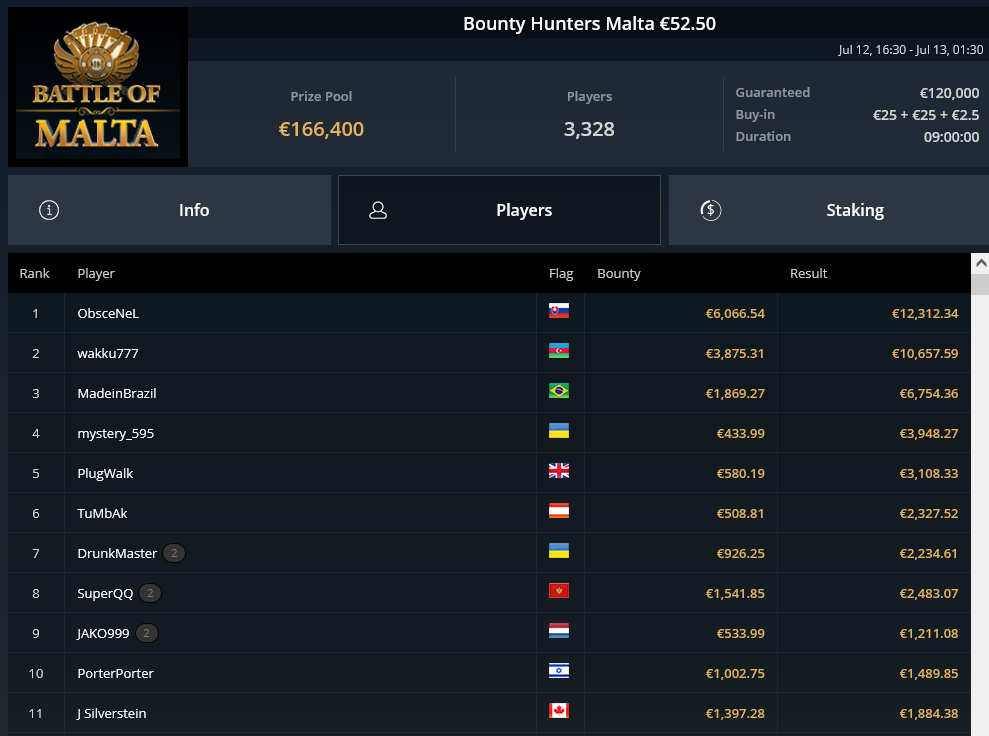Click the Battle of Malta logo
Viewport: 989px width, 736px height.
(98, 87)
